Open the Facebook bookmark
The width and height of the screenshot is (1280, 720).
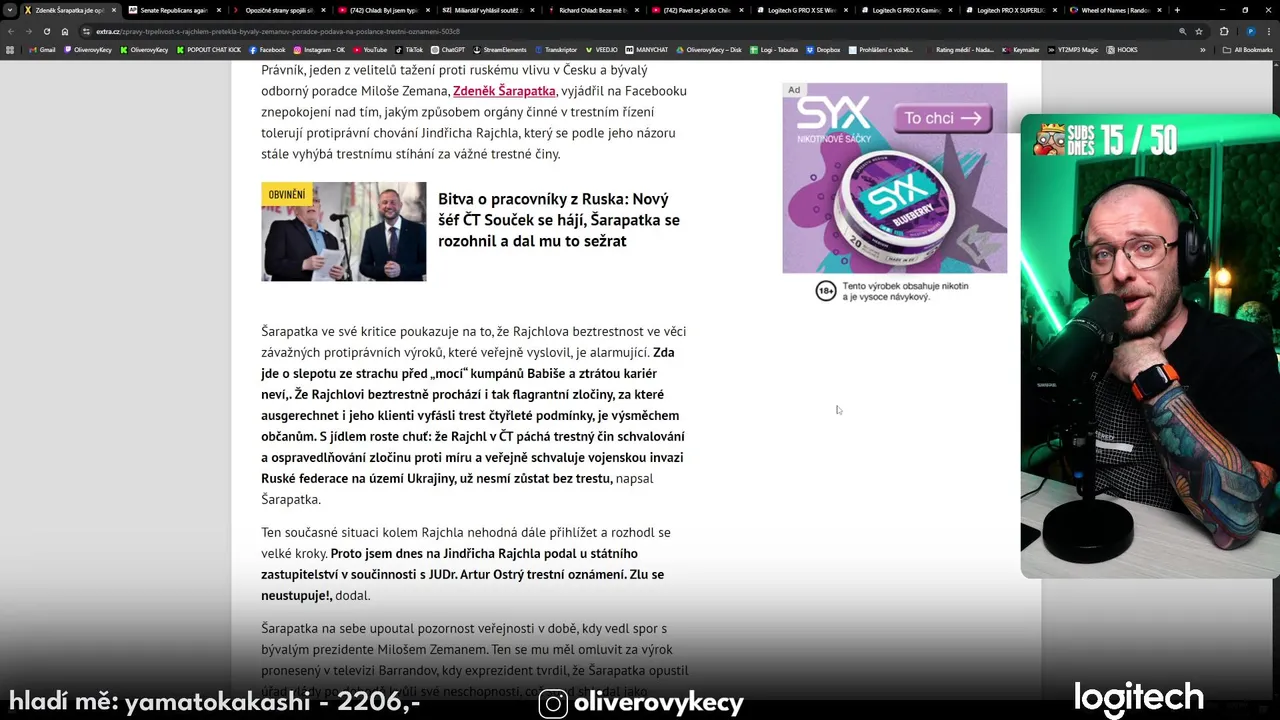pyautogui.click(x=267, y=49)
